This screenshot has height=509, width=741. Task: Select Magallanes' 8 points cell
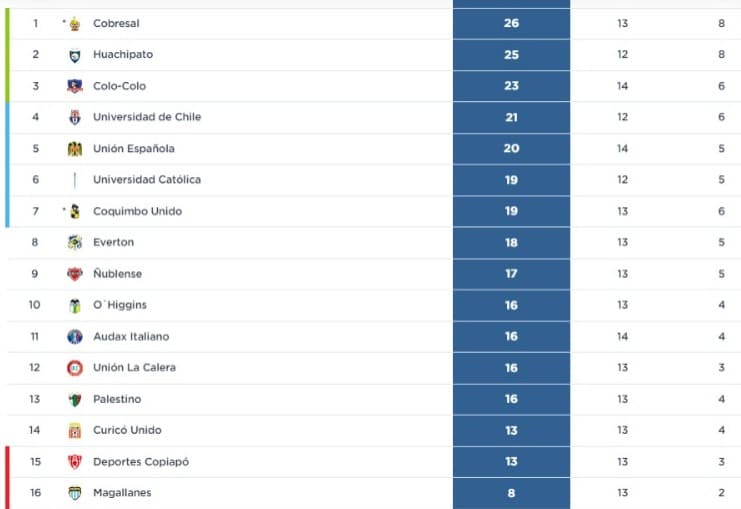click(x=511, y=493)
